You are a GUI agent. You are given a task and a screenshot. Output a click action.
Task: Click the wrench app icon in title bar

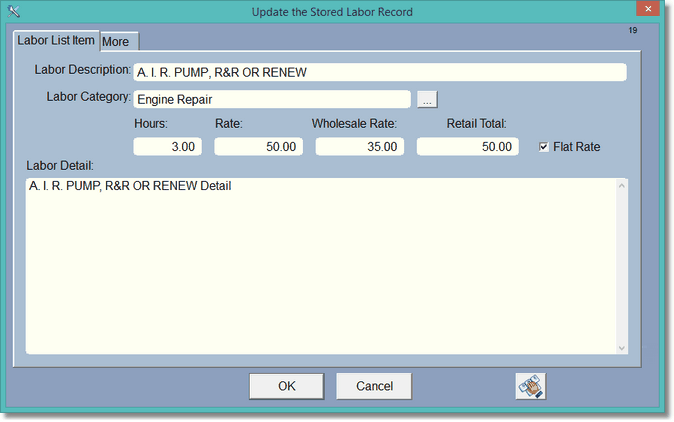pos(13,12)
